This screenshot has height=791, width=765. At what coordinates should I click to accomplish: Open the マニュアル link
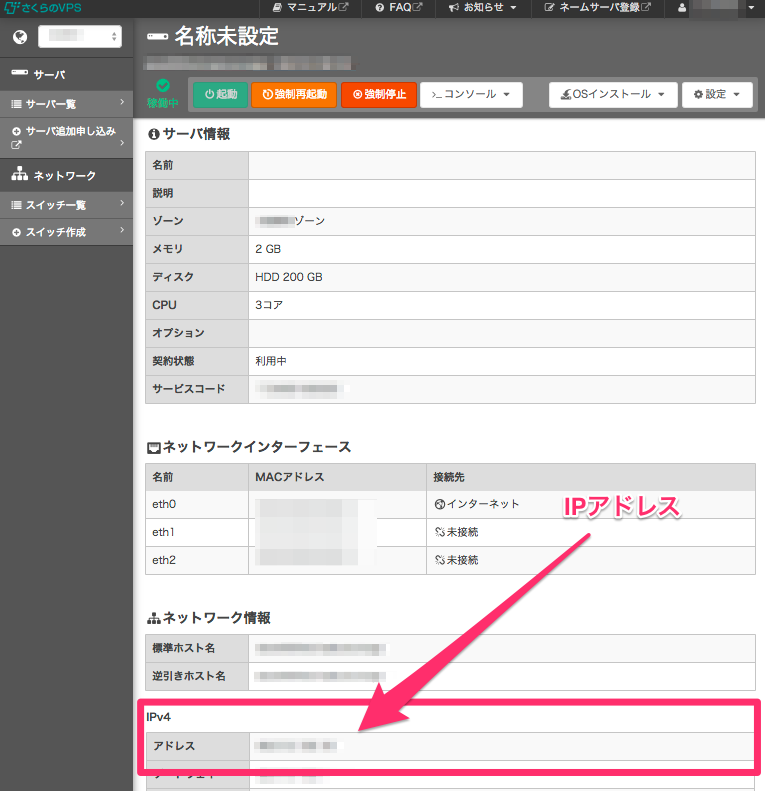310,7
